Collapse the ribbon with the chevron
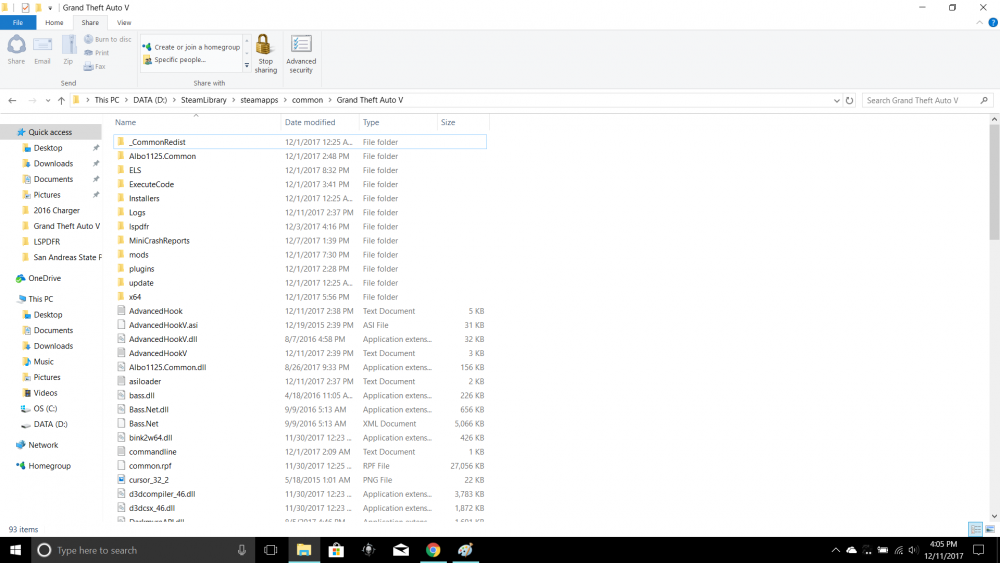The height and width of the screenshot is (563, 1000). pyautogui.click(x=980, y=22)
